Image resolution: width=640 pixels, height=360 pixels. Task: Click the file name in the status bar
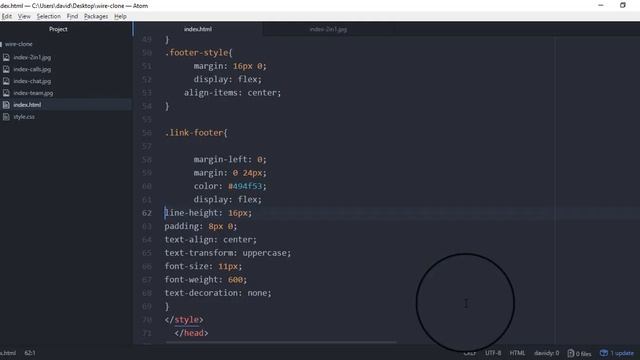8,353
